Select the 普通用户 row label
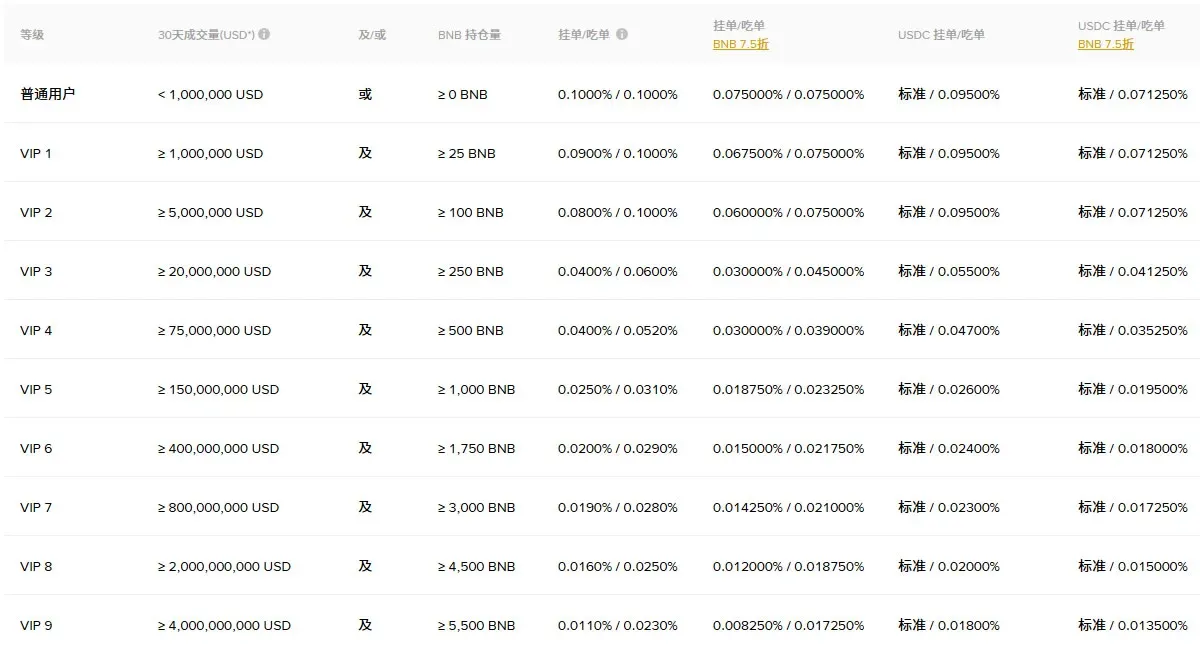Viewport: 1200px width, 648px height. 47,94
